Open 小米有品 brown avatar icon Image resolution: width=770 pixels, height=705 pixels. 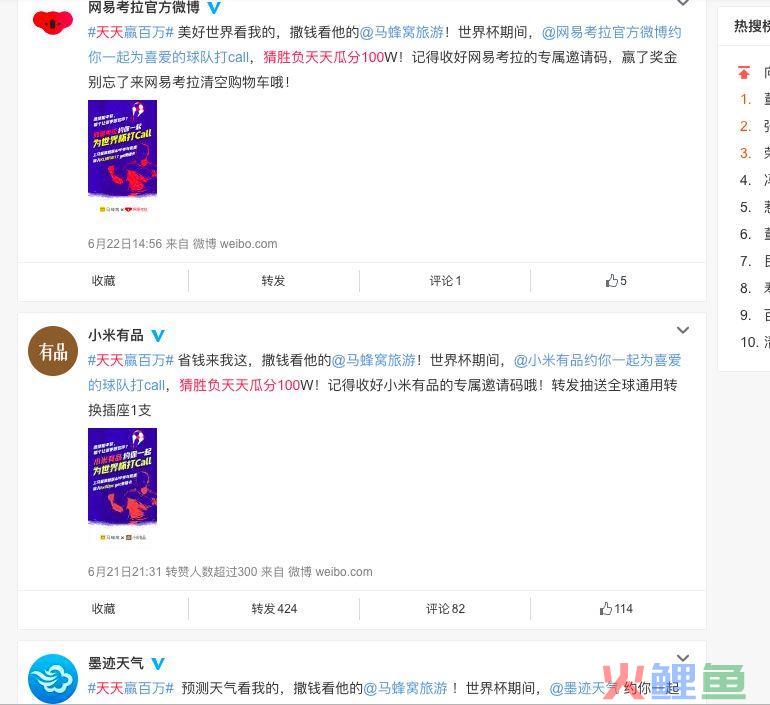pyautogui.click(x=53, y=351)
